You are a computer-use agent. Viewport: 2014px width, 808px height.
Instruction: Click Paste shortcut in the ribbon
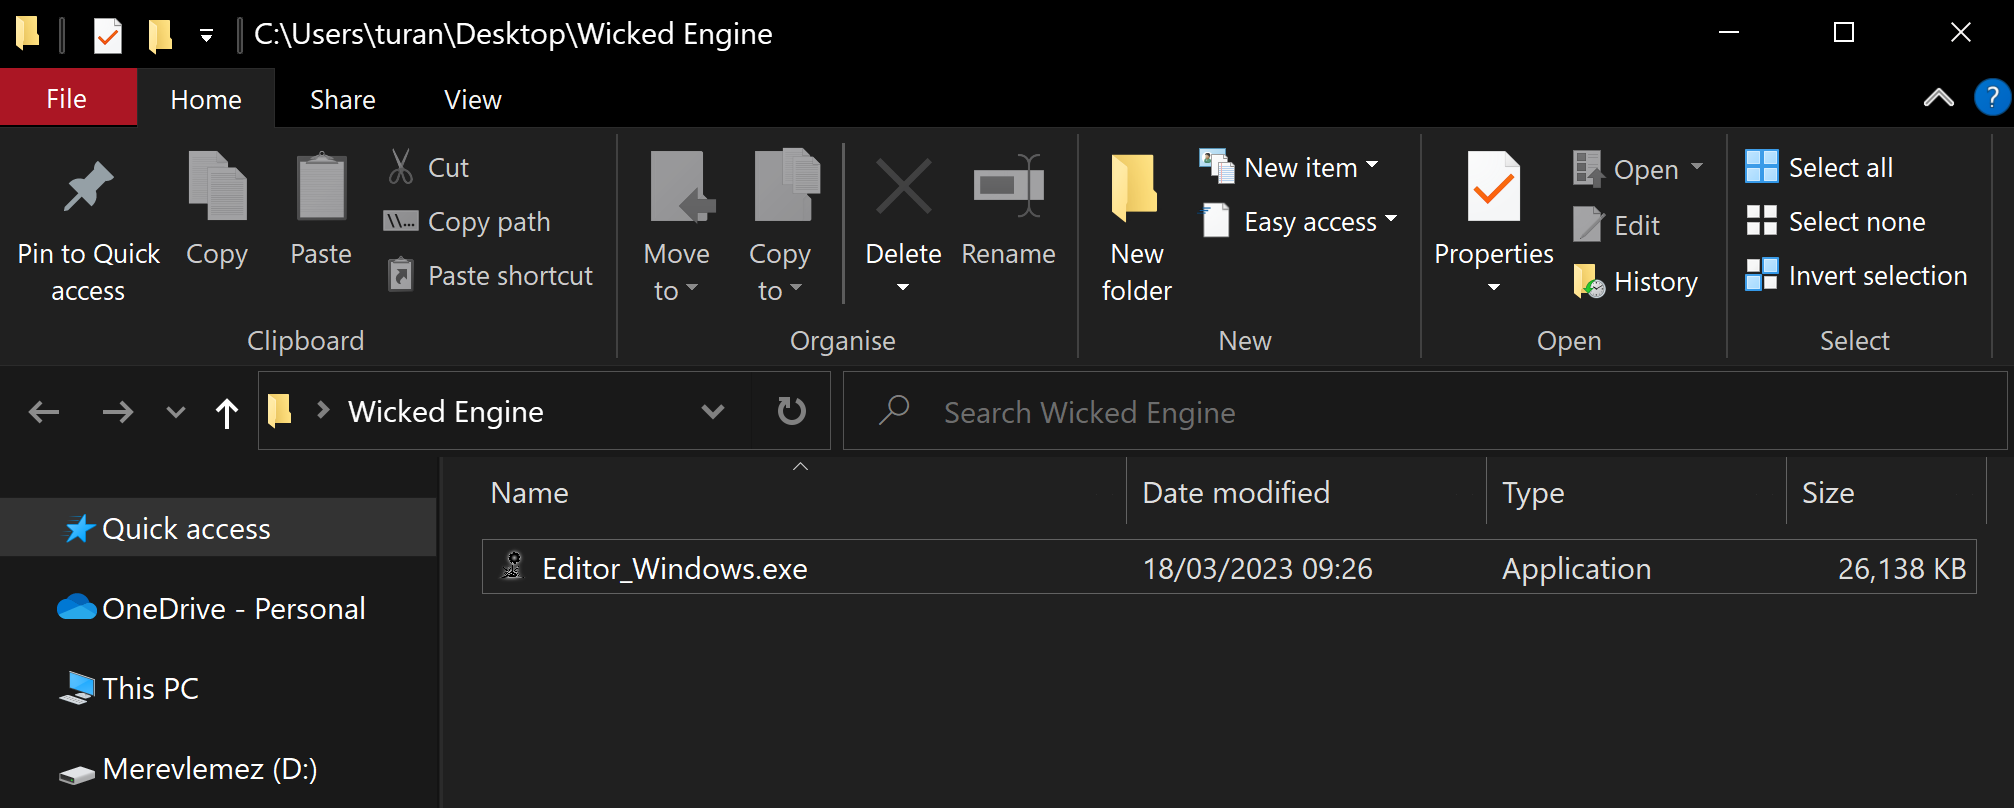tap(491, 275)
